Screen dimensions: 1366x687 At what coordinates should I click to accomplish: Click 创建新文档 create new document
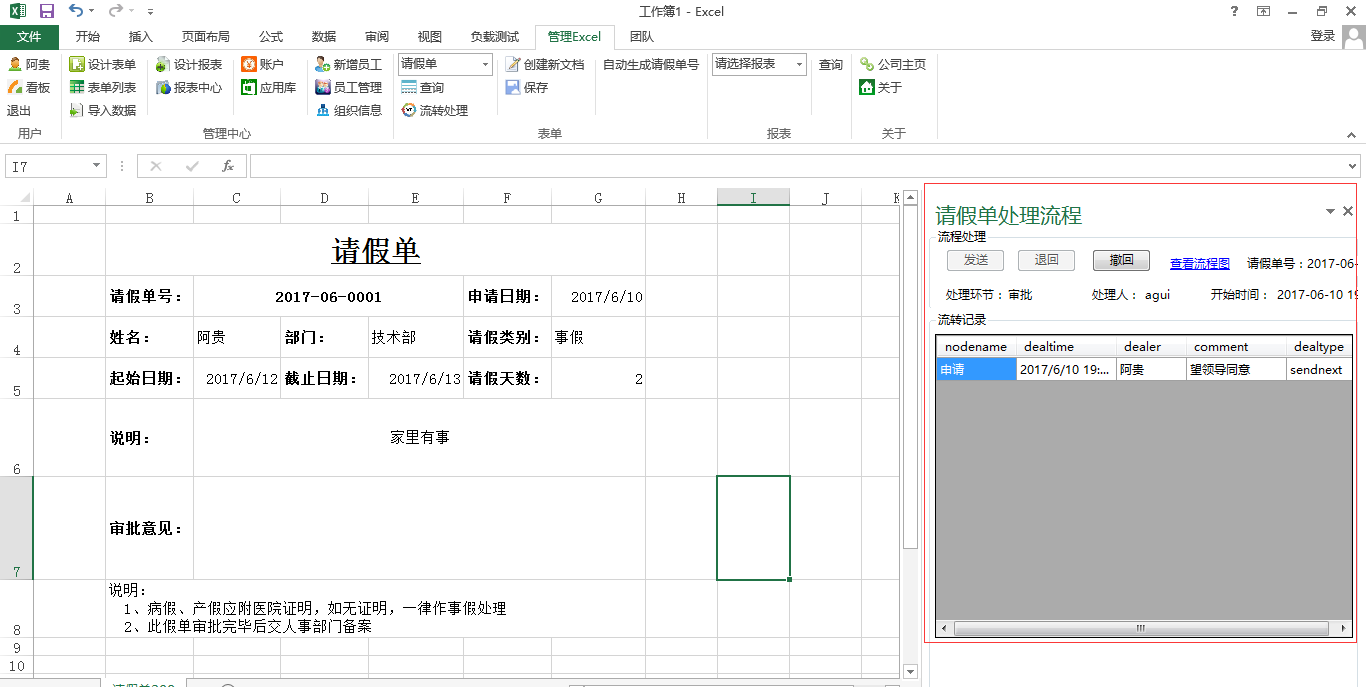(x=545, y=64)
